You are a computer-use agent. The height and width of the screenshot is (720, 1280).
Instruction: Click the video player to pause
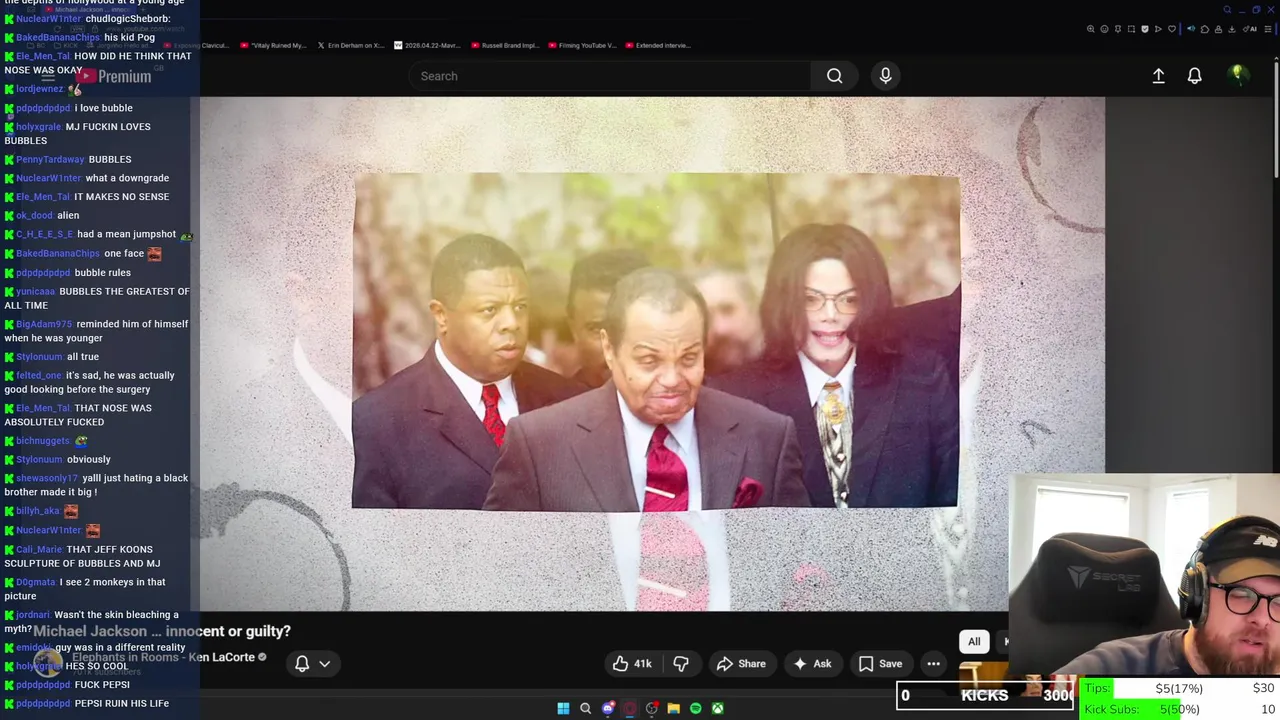(652, 353)
